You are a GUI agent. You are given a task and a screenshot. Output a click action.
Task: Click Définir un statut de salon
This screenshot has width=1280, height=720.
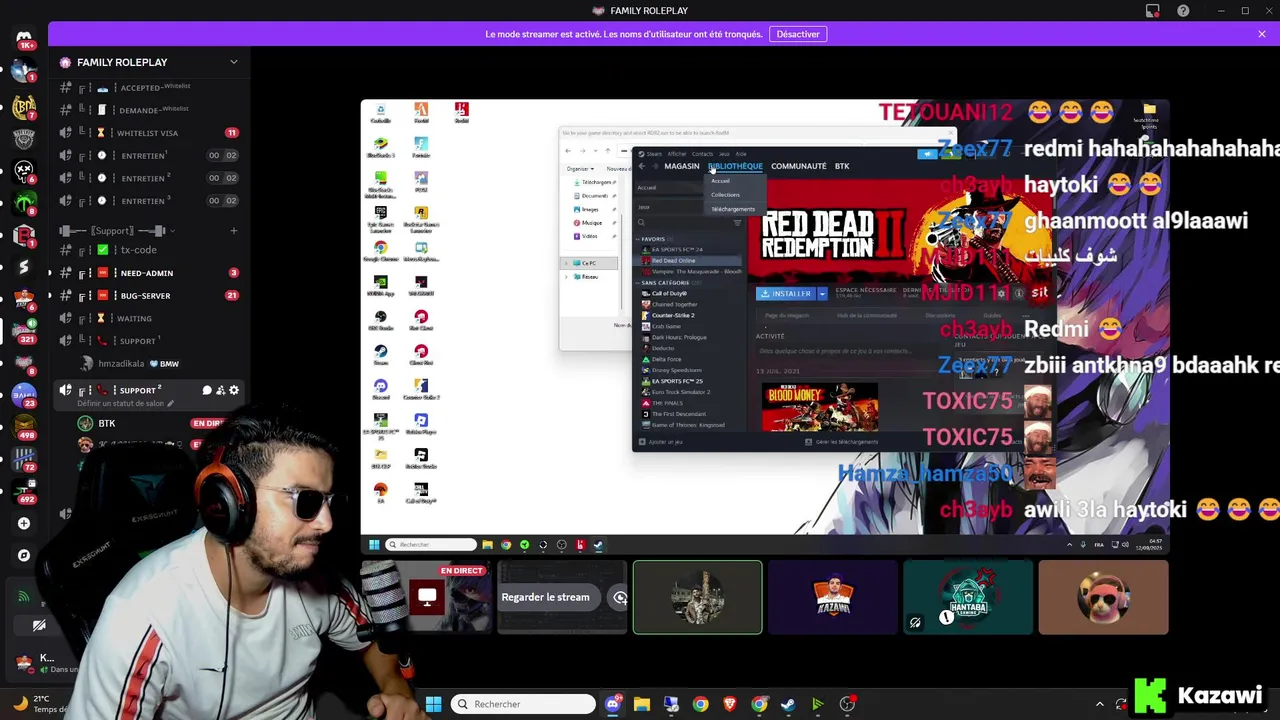tap(125, 404)
